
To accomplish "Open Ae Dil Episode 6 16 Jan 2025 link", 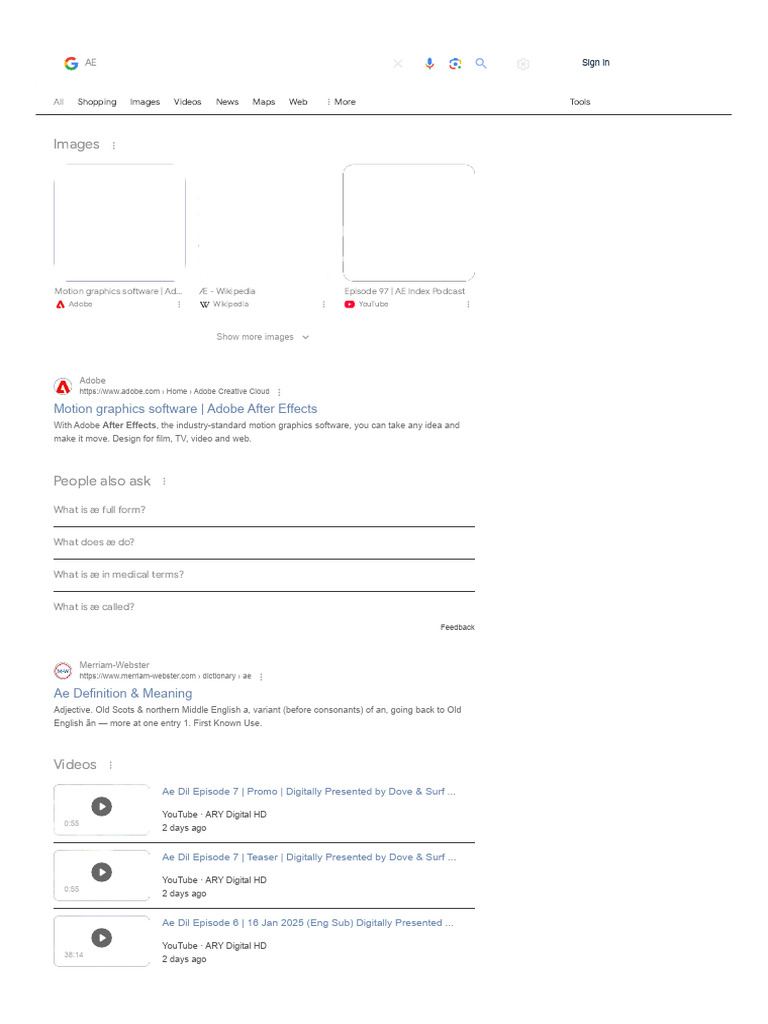I will [308, 923].
